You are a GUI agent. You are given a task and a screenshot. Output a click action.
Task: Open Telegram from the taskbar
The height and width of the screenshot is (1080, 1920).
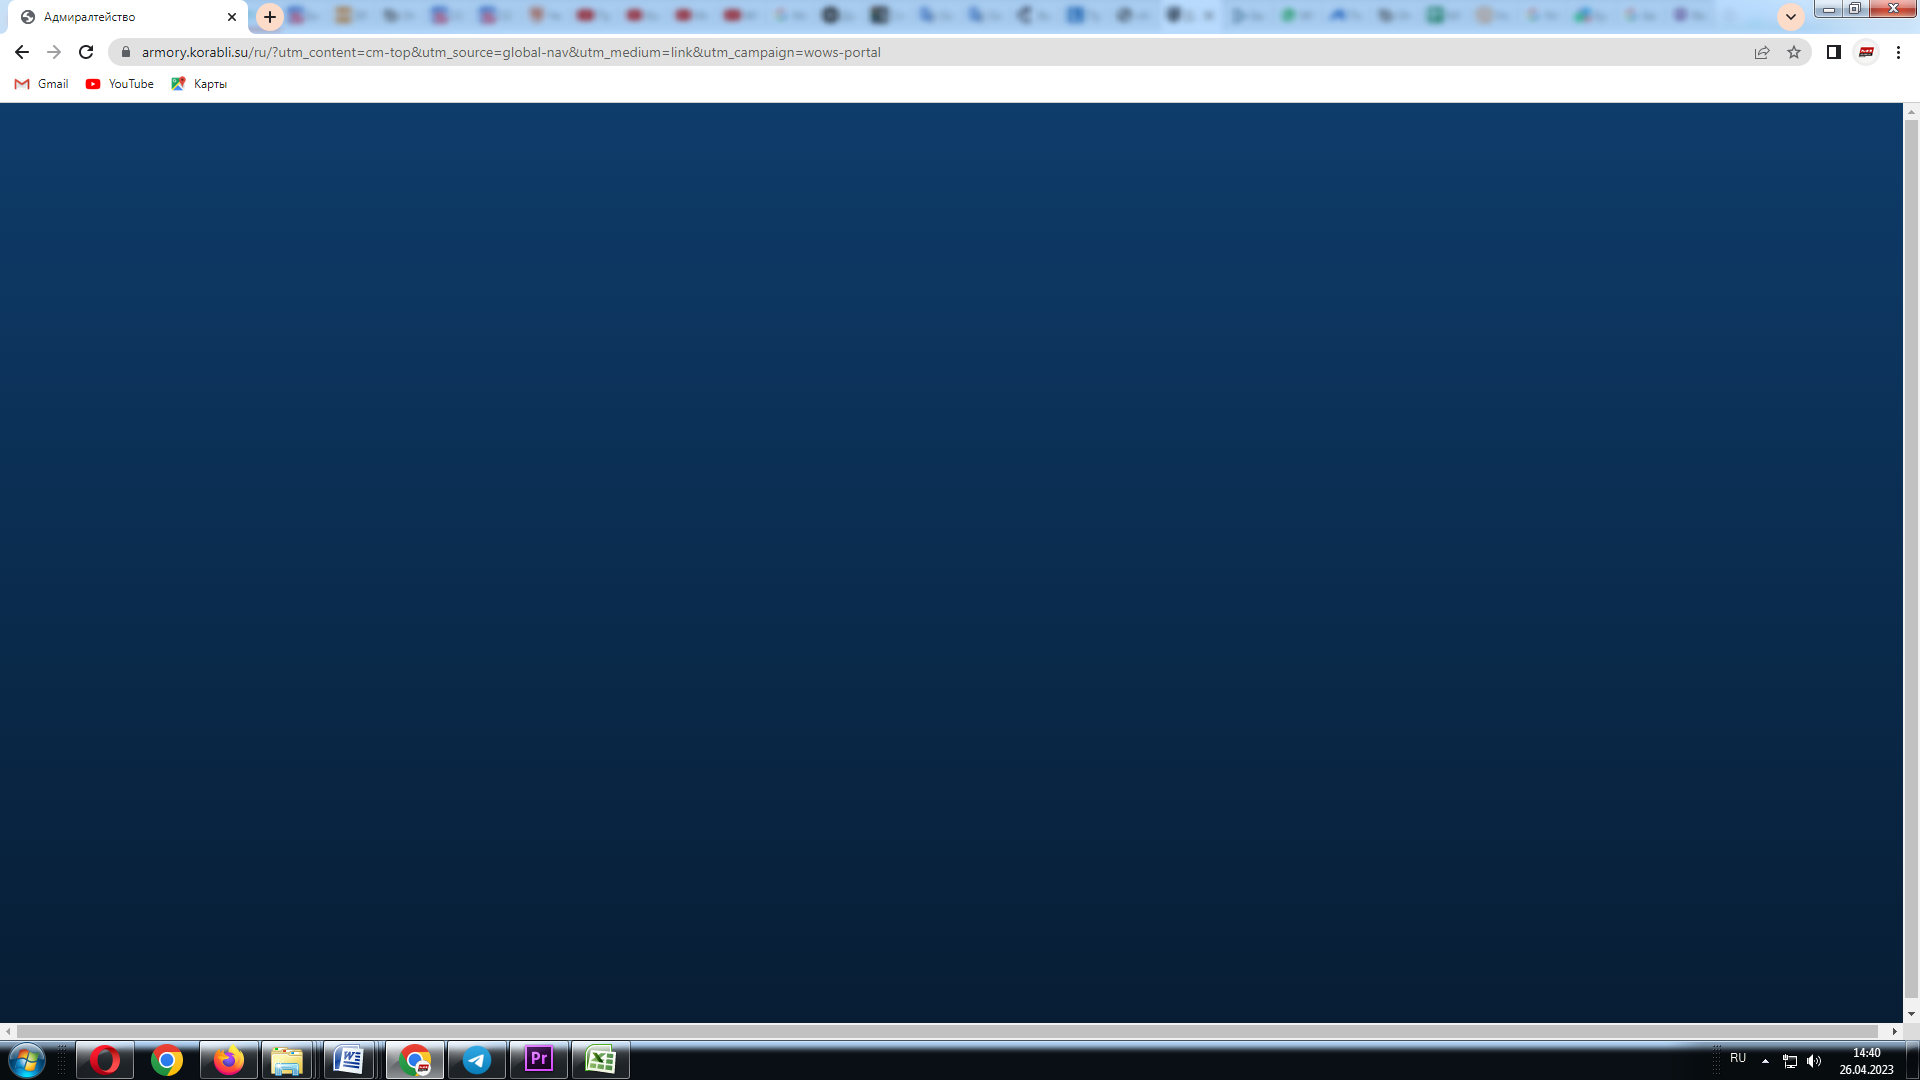[477, 1060]
